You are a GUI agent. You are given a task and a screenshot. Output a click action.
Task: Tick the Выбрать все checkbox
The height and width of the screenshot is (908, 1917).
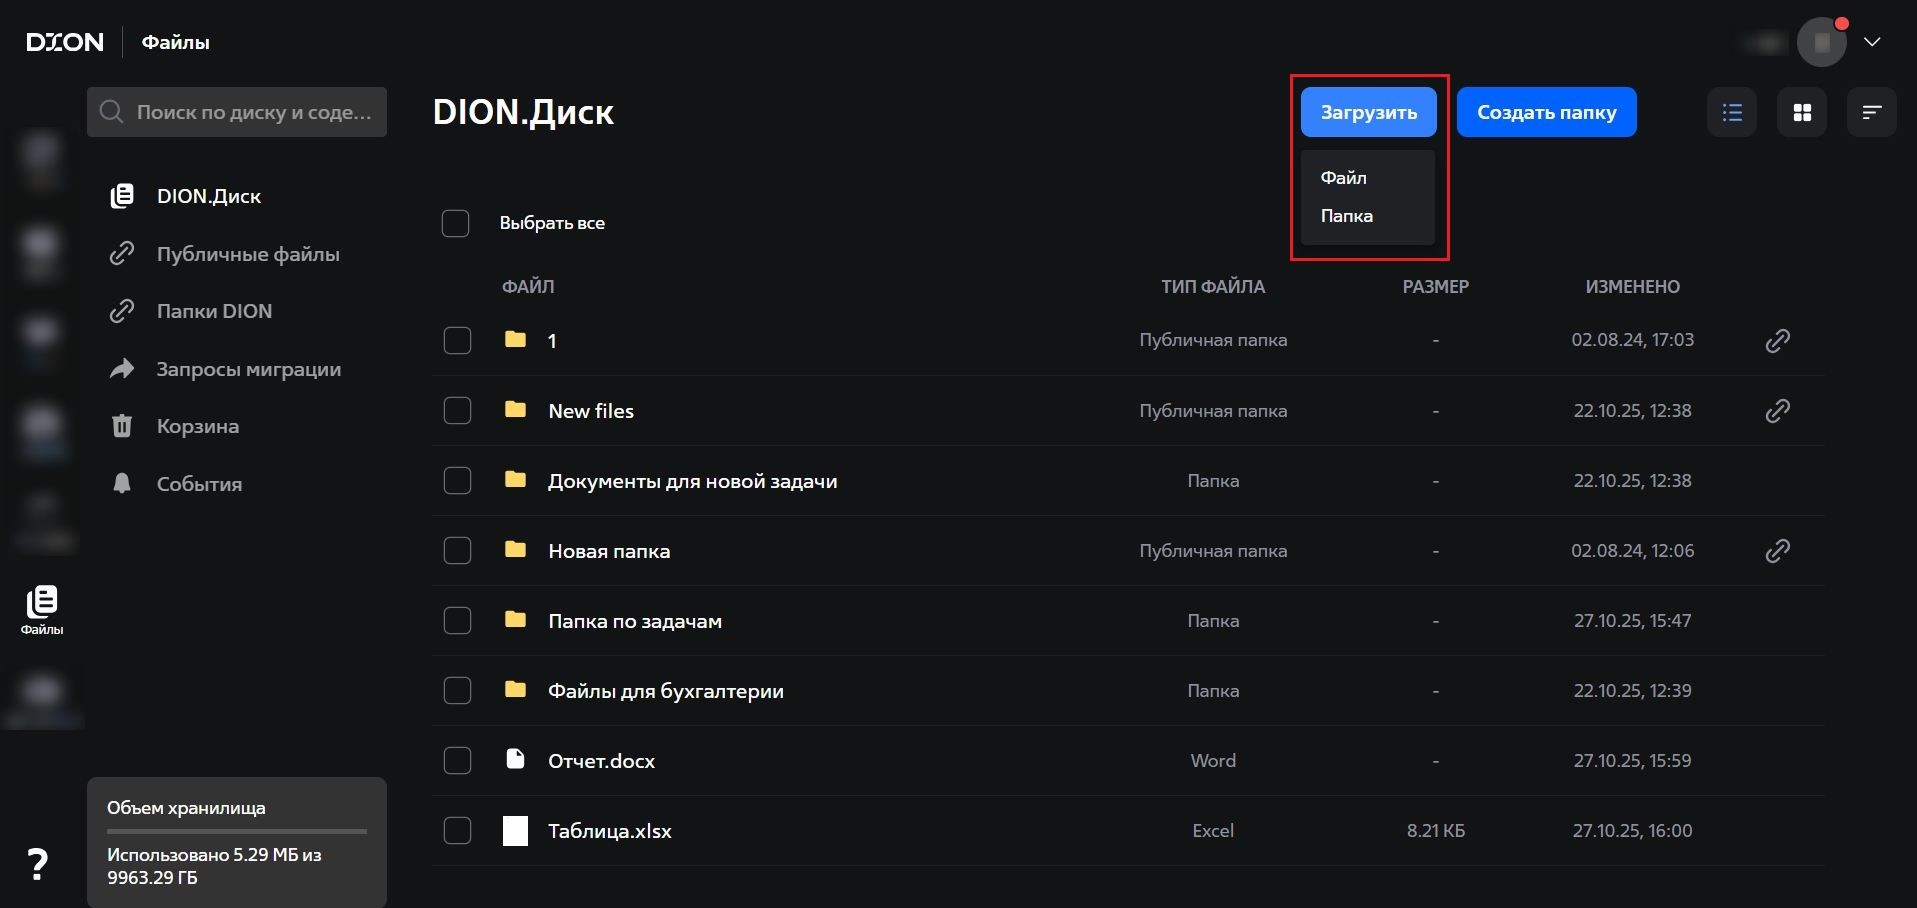click(x=456, y=223)
